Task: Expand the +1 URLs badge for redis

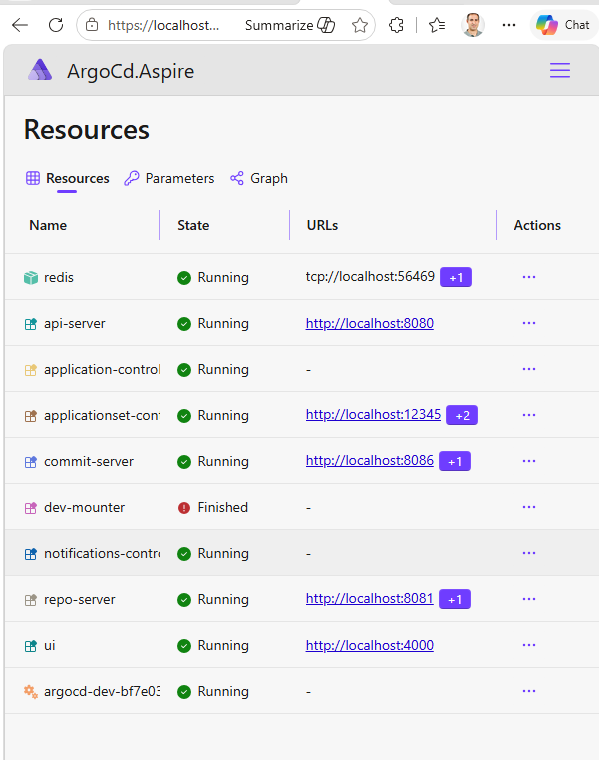Action: (456, 277)
